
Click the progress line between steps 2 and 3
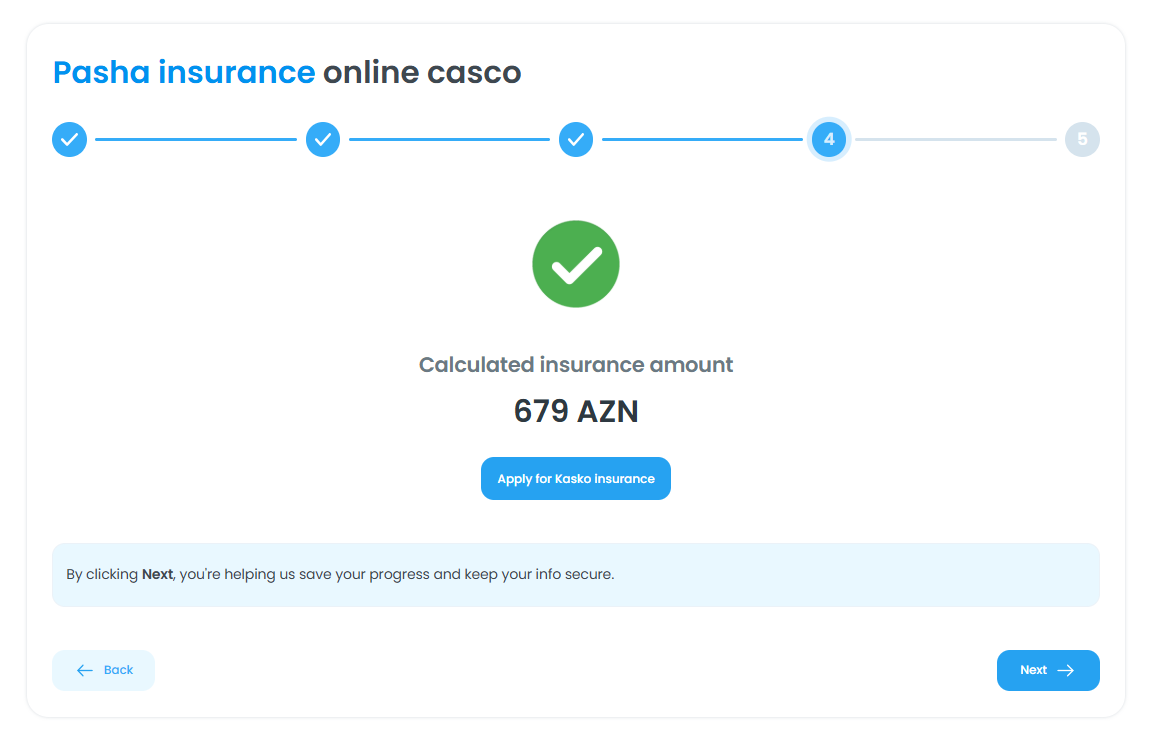pyautogui.click(x=449, y=140)
